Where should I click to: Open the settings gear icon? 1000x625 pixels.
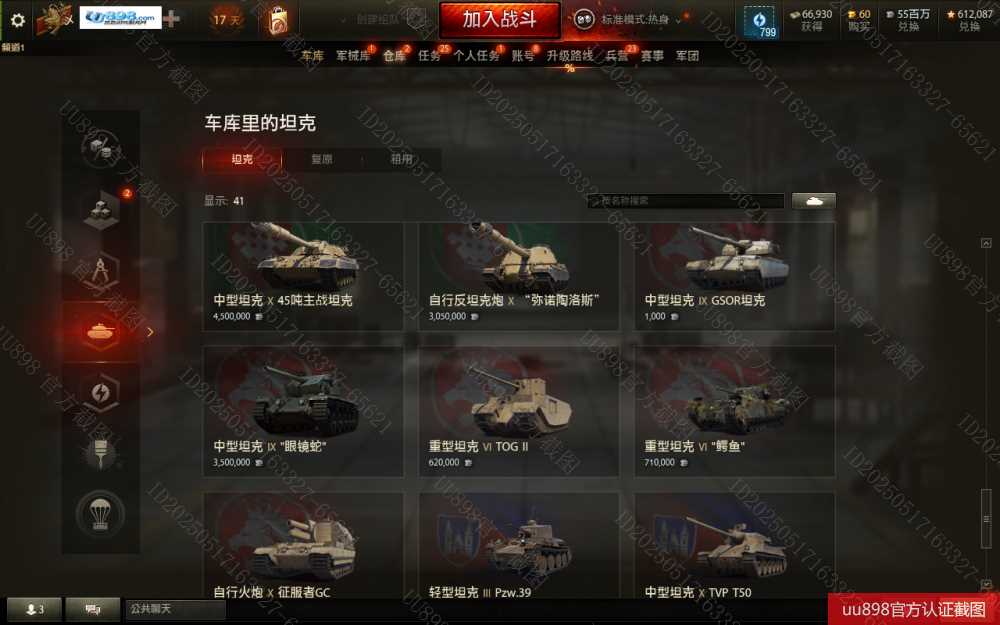pos(18,20)
